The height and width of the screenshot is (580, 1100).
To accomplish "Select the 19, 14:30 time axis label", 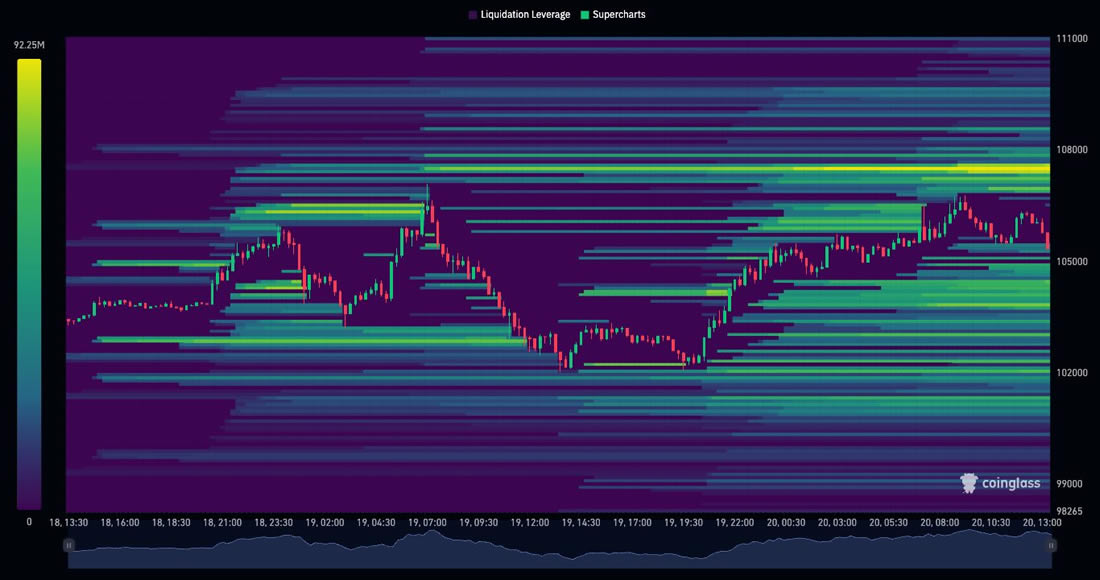I will pos(581,522).
